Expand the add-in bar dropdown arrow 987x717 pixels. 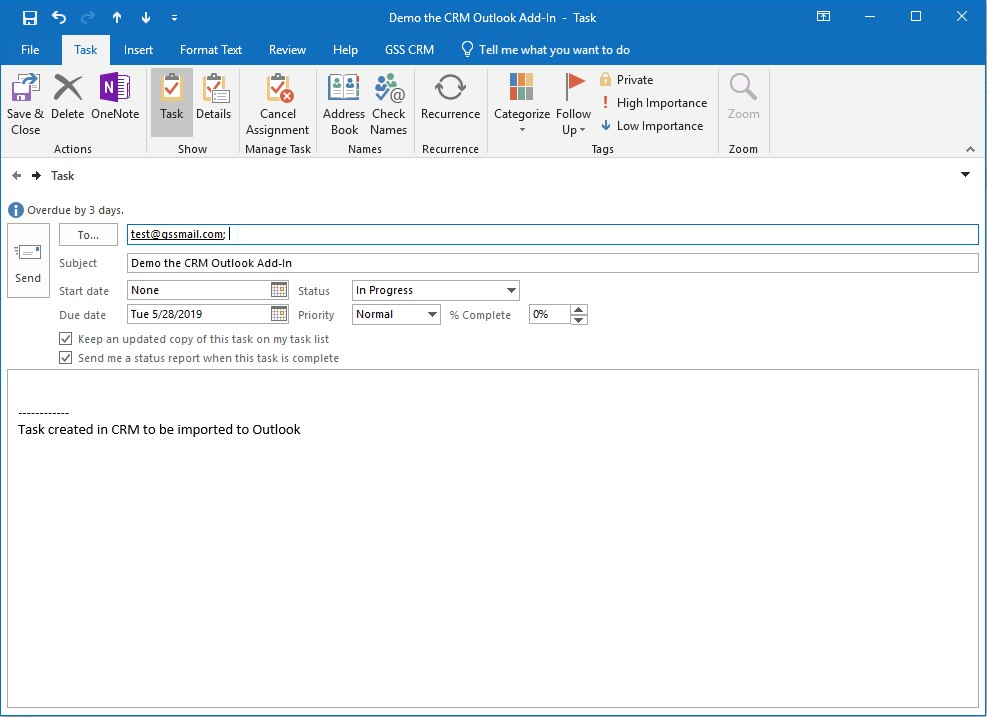click(966, 174)
